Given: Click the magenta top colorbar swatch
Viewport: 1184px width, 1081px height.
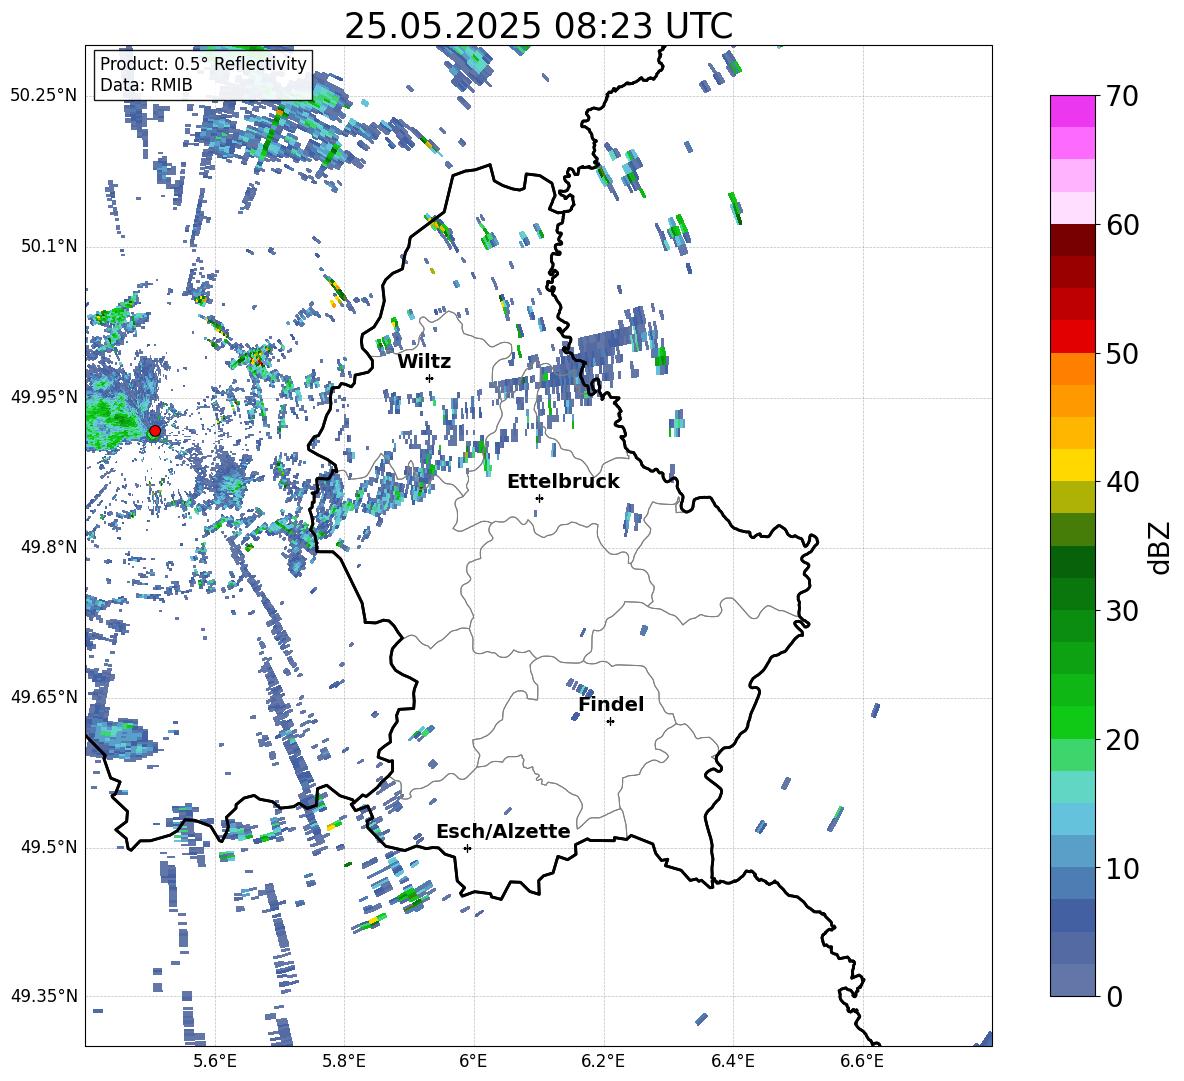Looking at the screenshot, I should pos(1072,112).
